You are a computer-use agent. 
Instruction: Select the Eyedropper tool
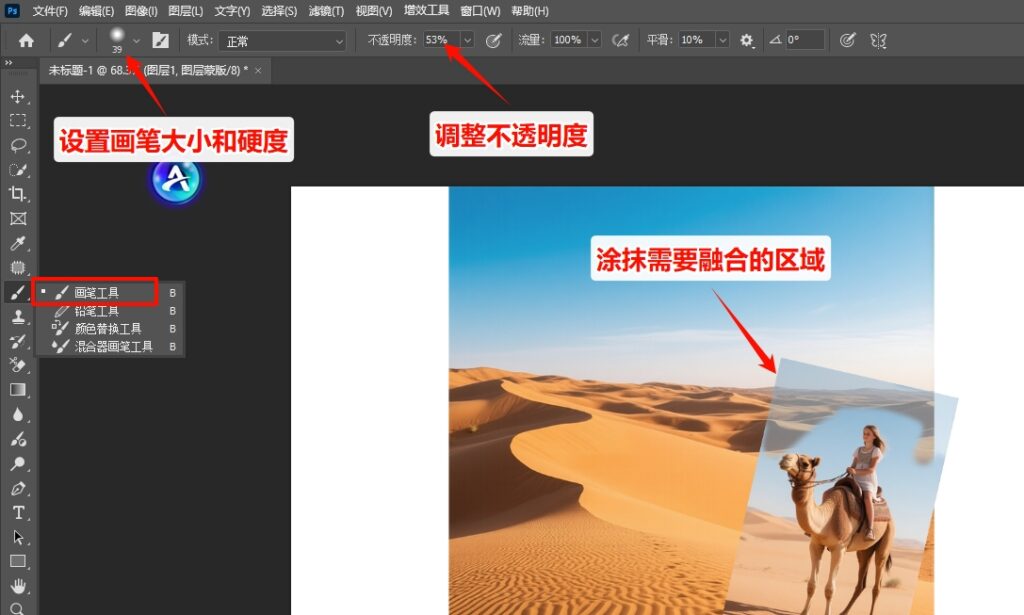pyautogui.click(x=17, y=243)
